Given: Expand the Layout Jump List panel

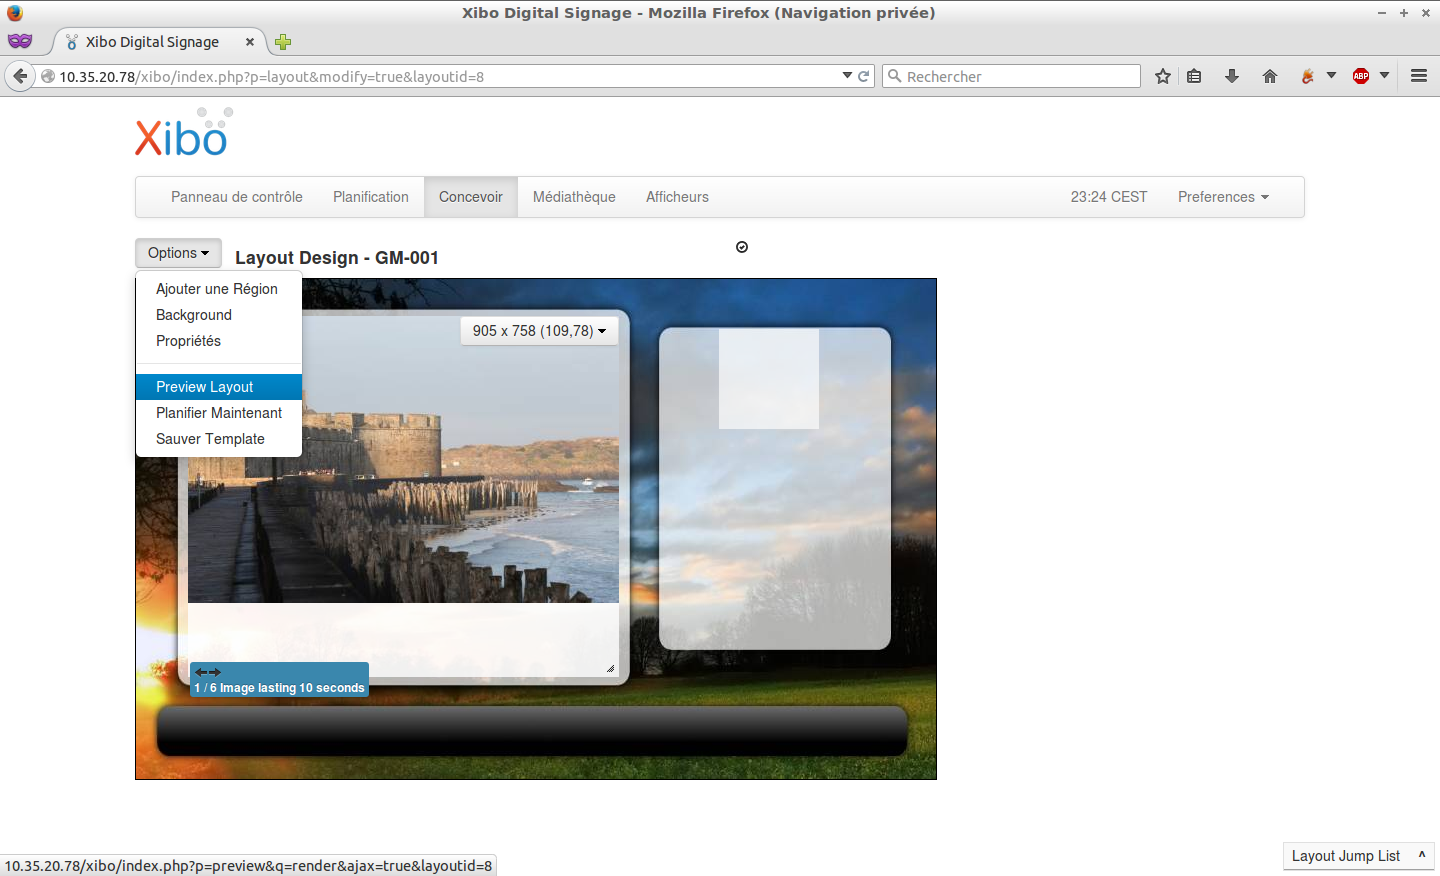Looking at the screenshot, I should point(1357,856).
